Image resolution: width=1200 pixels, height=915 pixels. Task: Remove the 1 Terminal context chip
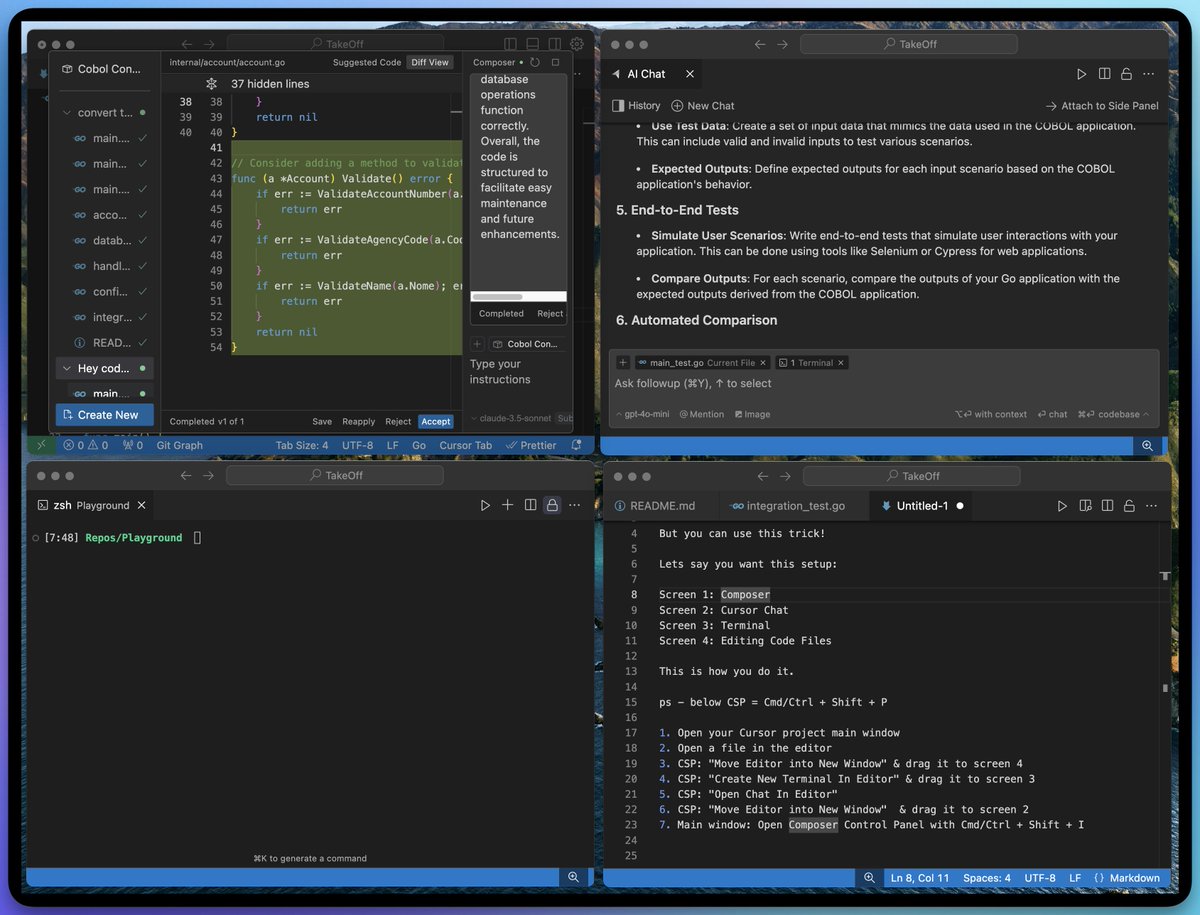[841, 363]
